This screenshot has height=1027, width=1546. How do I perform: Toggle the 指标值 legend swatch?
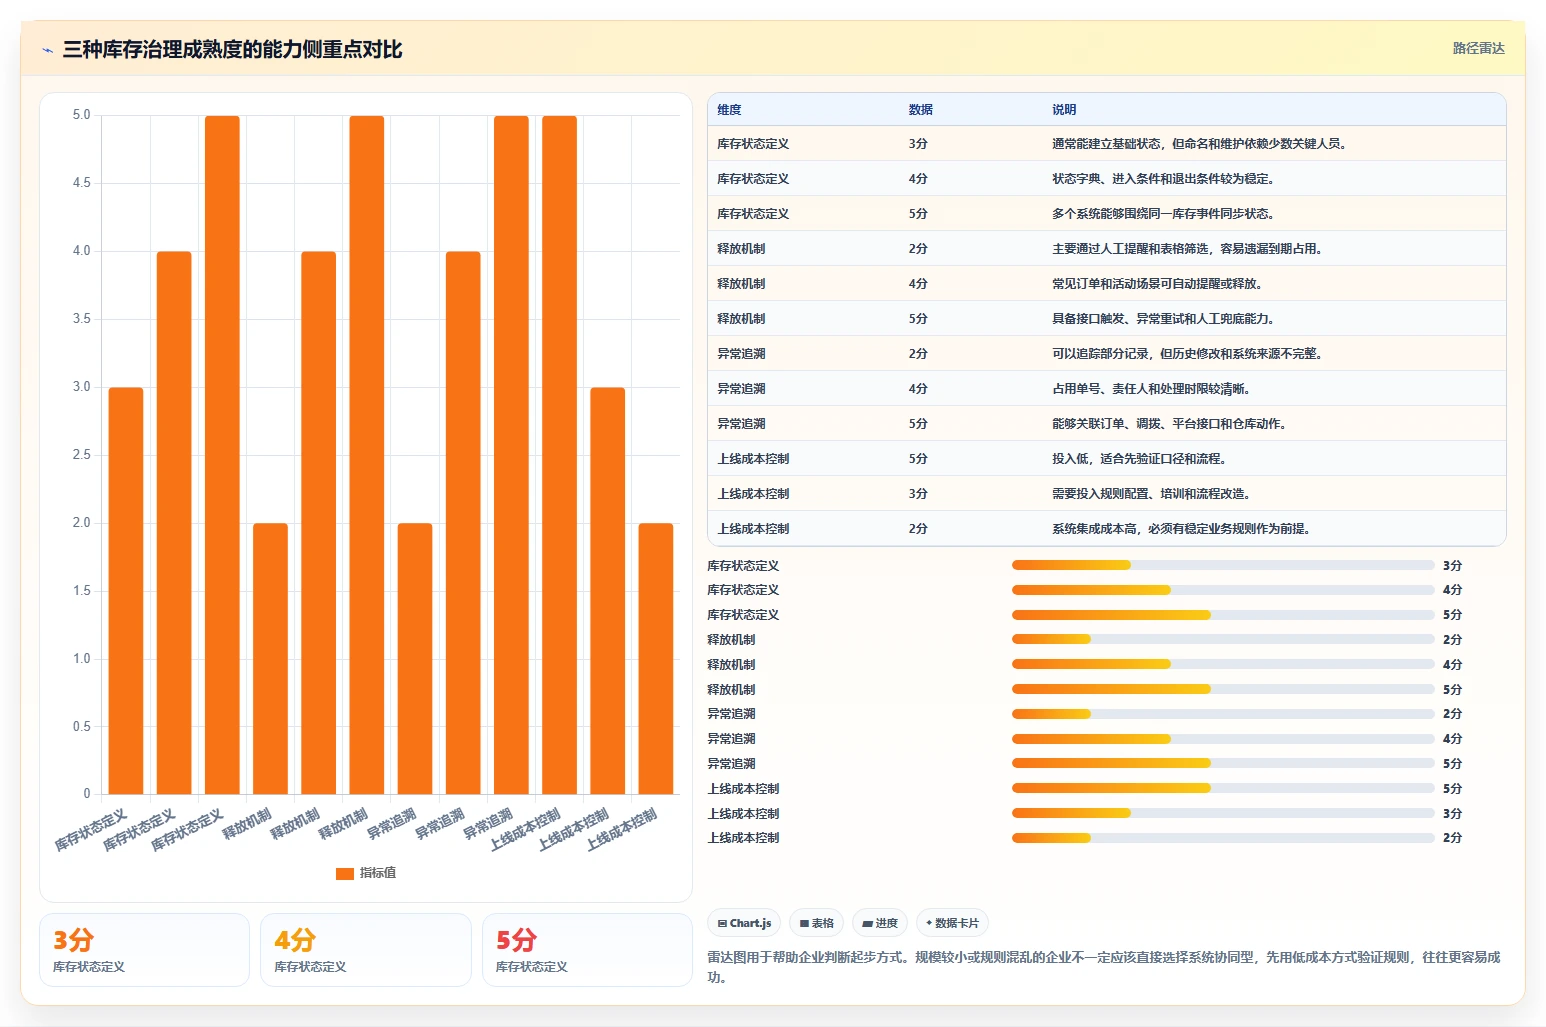point(345,873)
